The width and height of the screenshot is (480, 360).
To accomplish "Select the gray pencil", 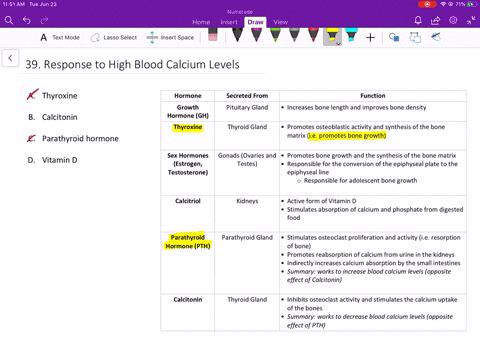I will 294,35.
